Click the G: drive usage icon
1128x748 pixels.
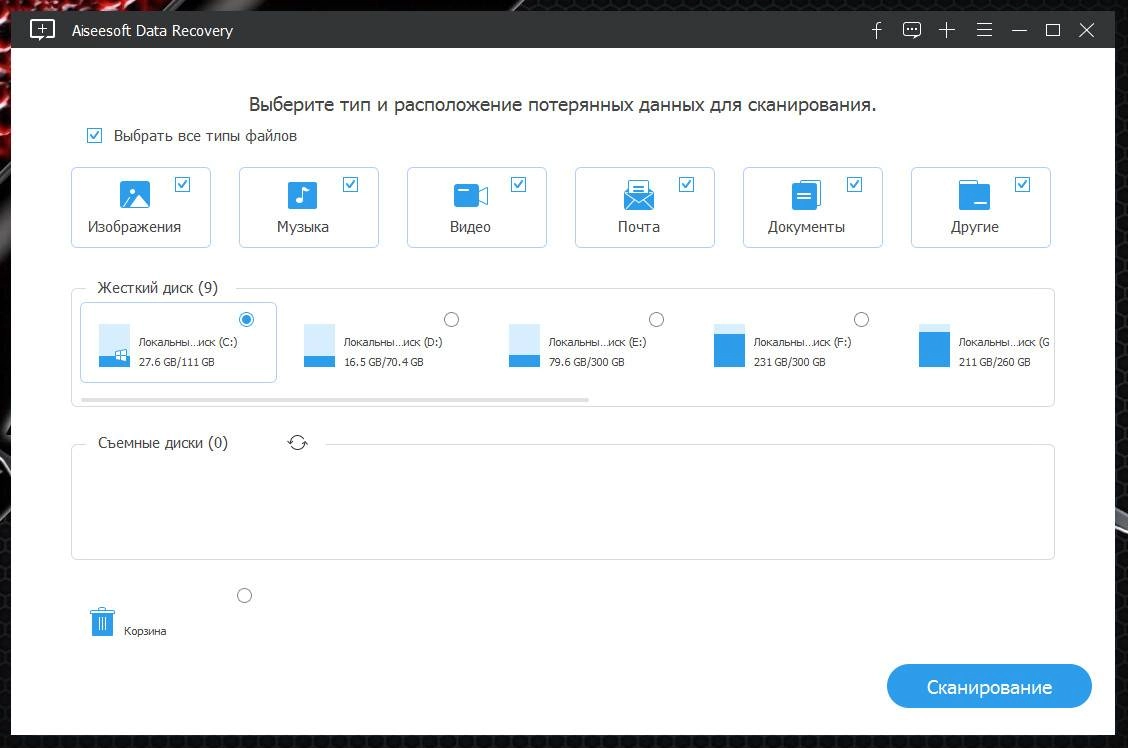point(934,345)
